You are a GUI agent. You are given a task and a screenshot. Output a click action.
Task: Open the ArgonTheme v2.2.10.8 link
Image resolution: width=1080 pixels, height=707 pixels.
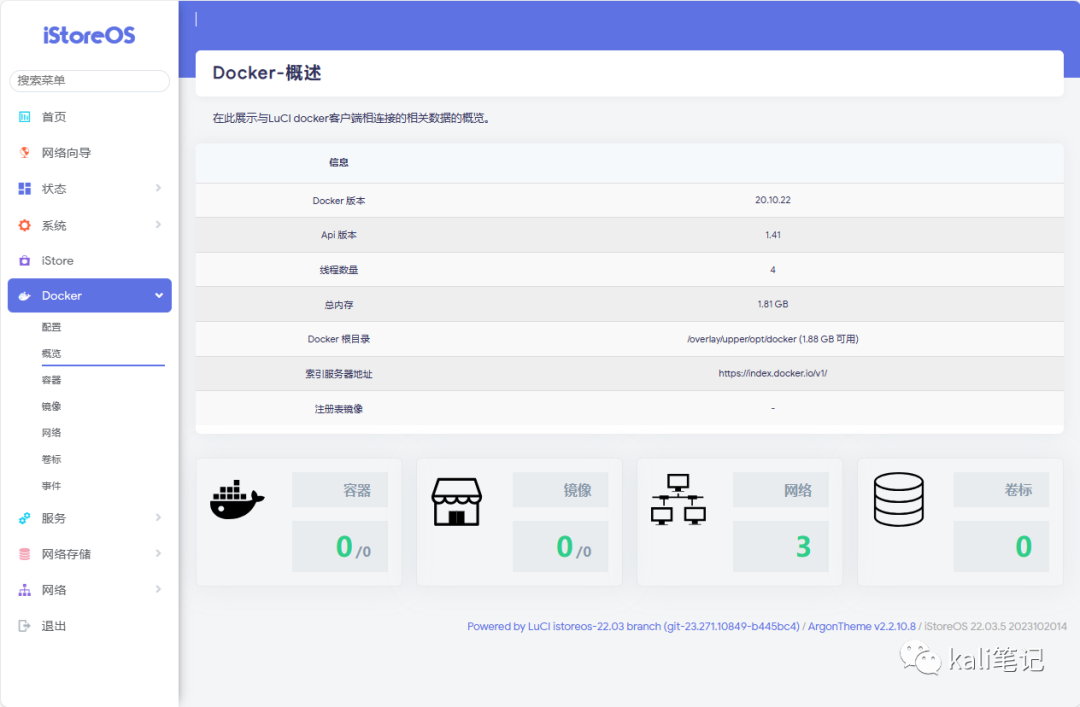[862, 626]
